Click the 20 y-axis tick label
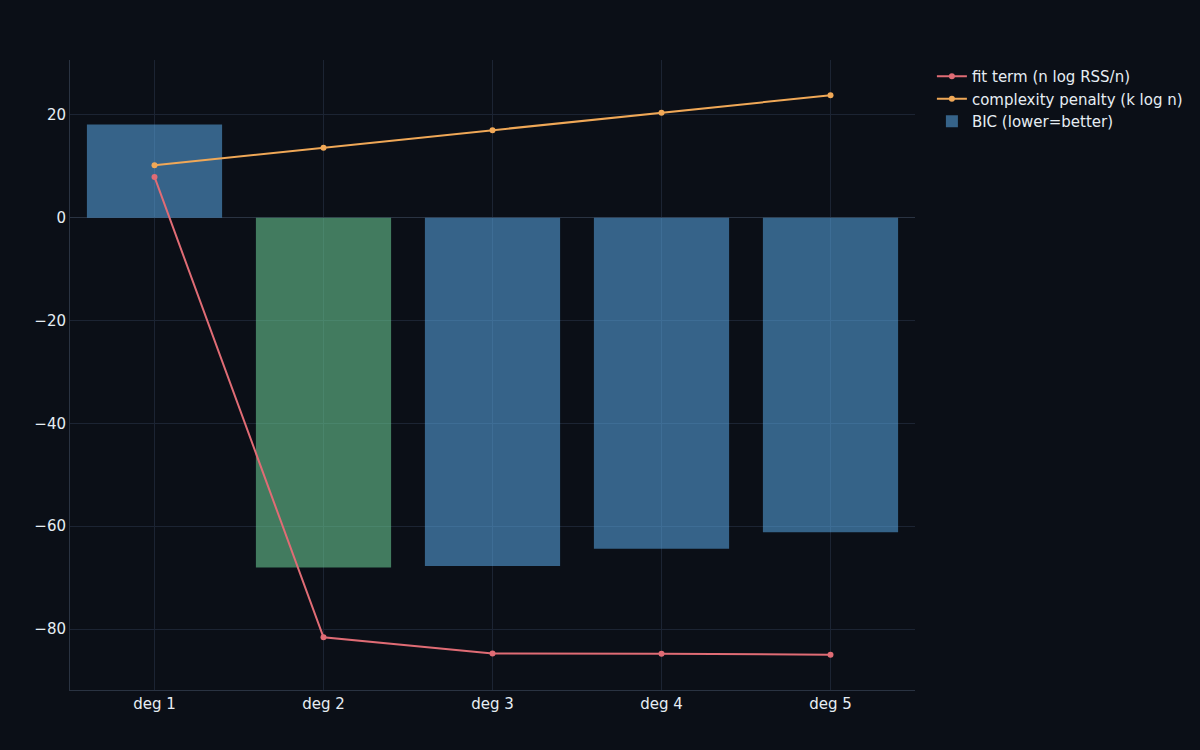The image size is (1200, 750). coord(56,114)
